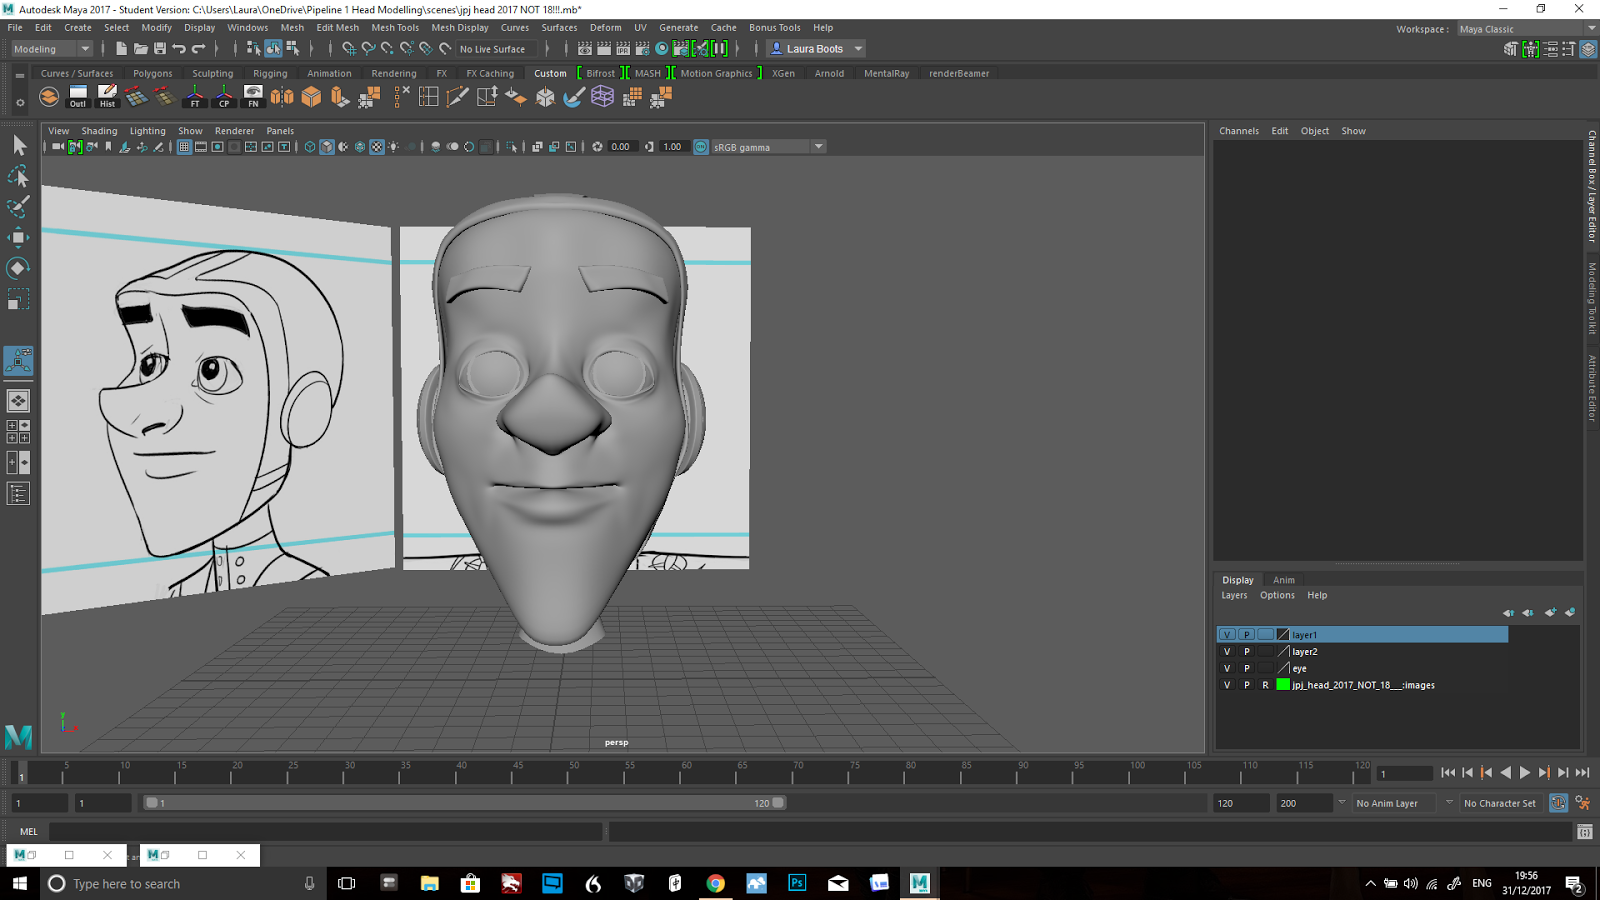Image resolution: width=1600 pixels, height=900 pixels.
Task: Switch to the Polygons shelf tab
Action: [x=152, y=73]
